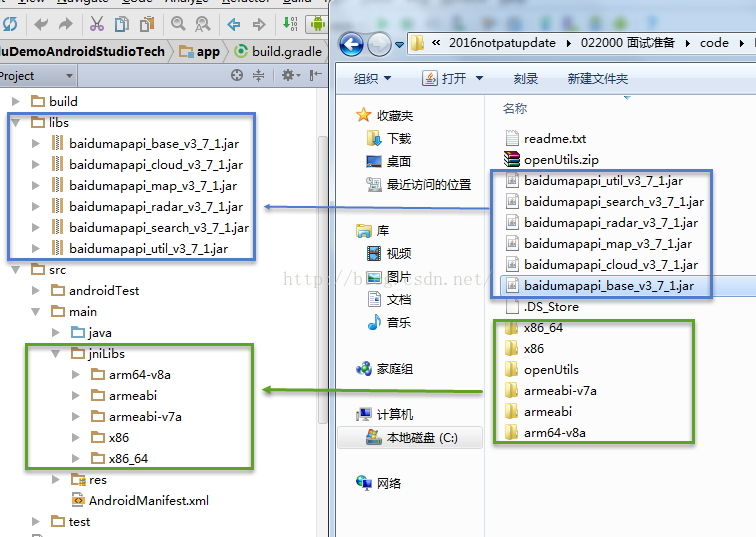
Task: Click the 刻录 button
Action: [x=526, y=78]
